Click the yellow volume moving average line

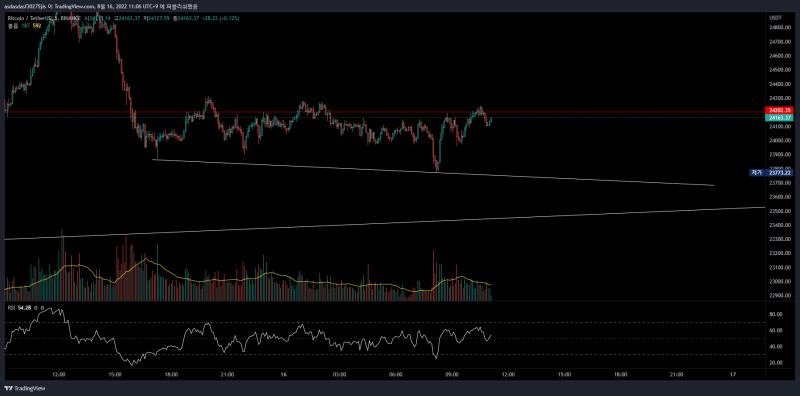[247, 280]
